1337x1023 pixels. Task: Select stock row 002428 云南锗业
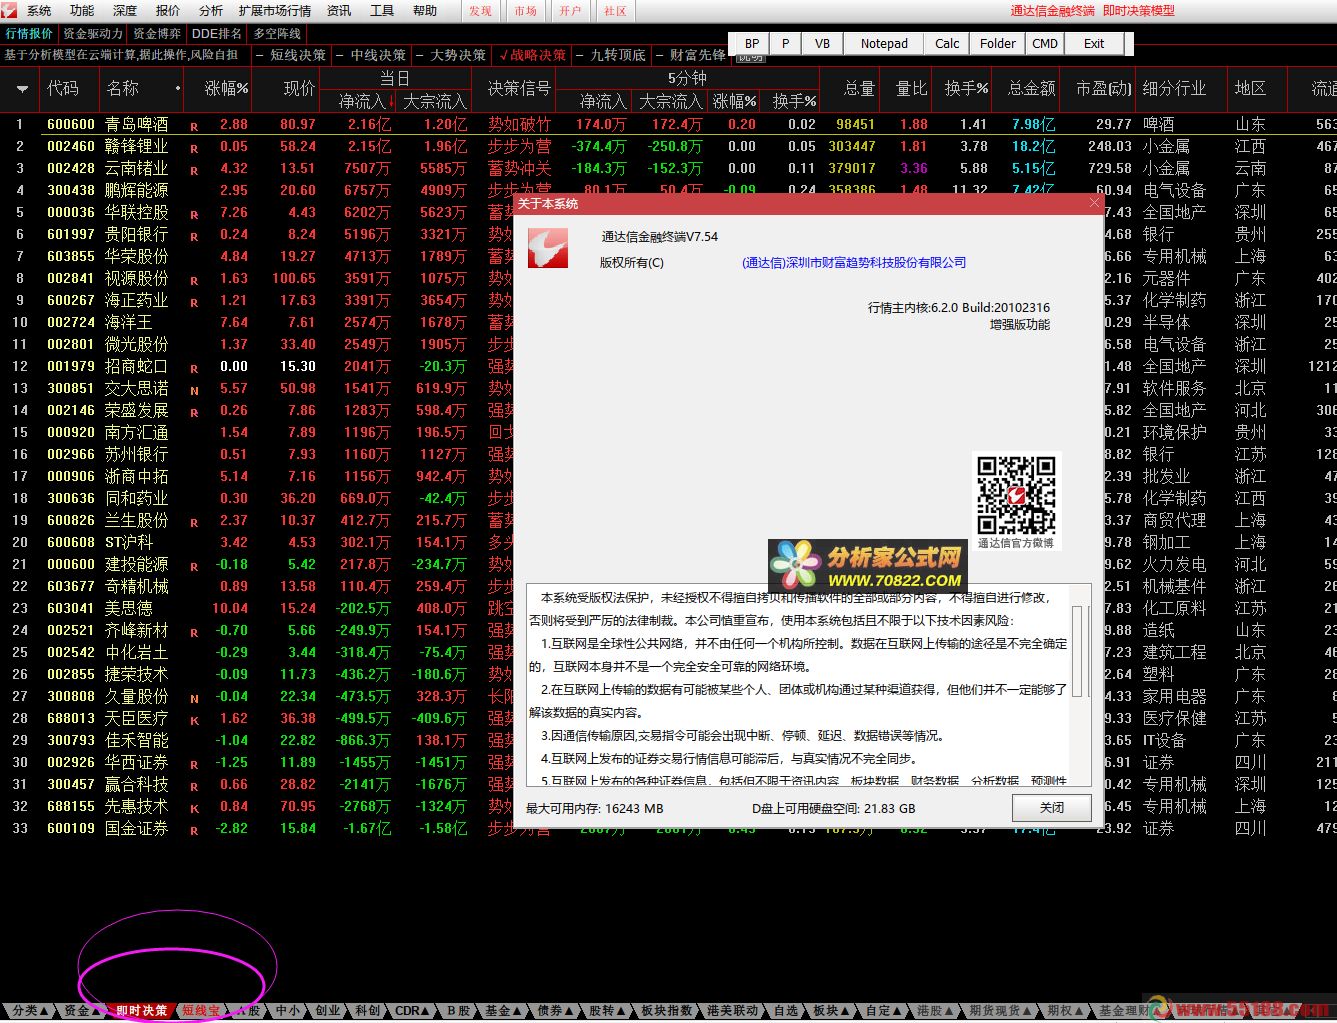click(668, 168)
